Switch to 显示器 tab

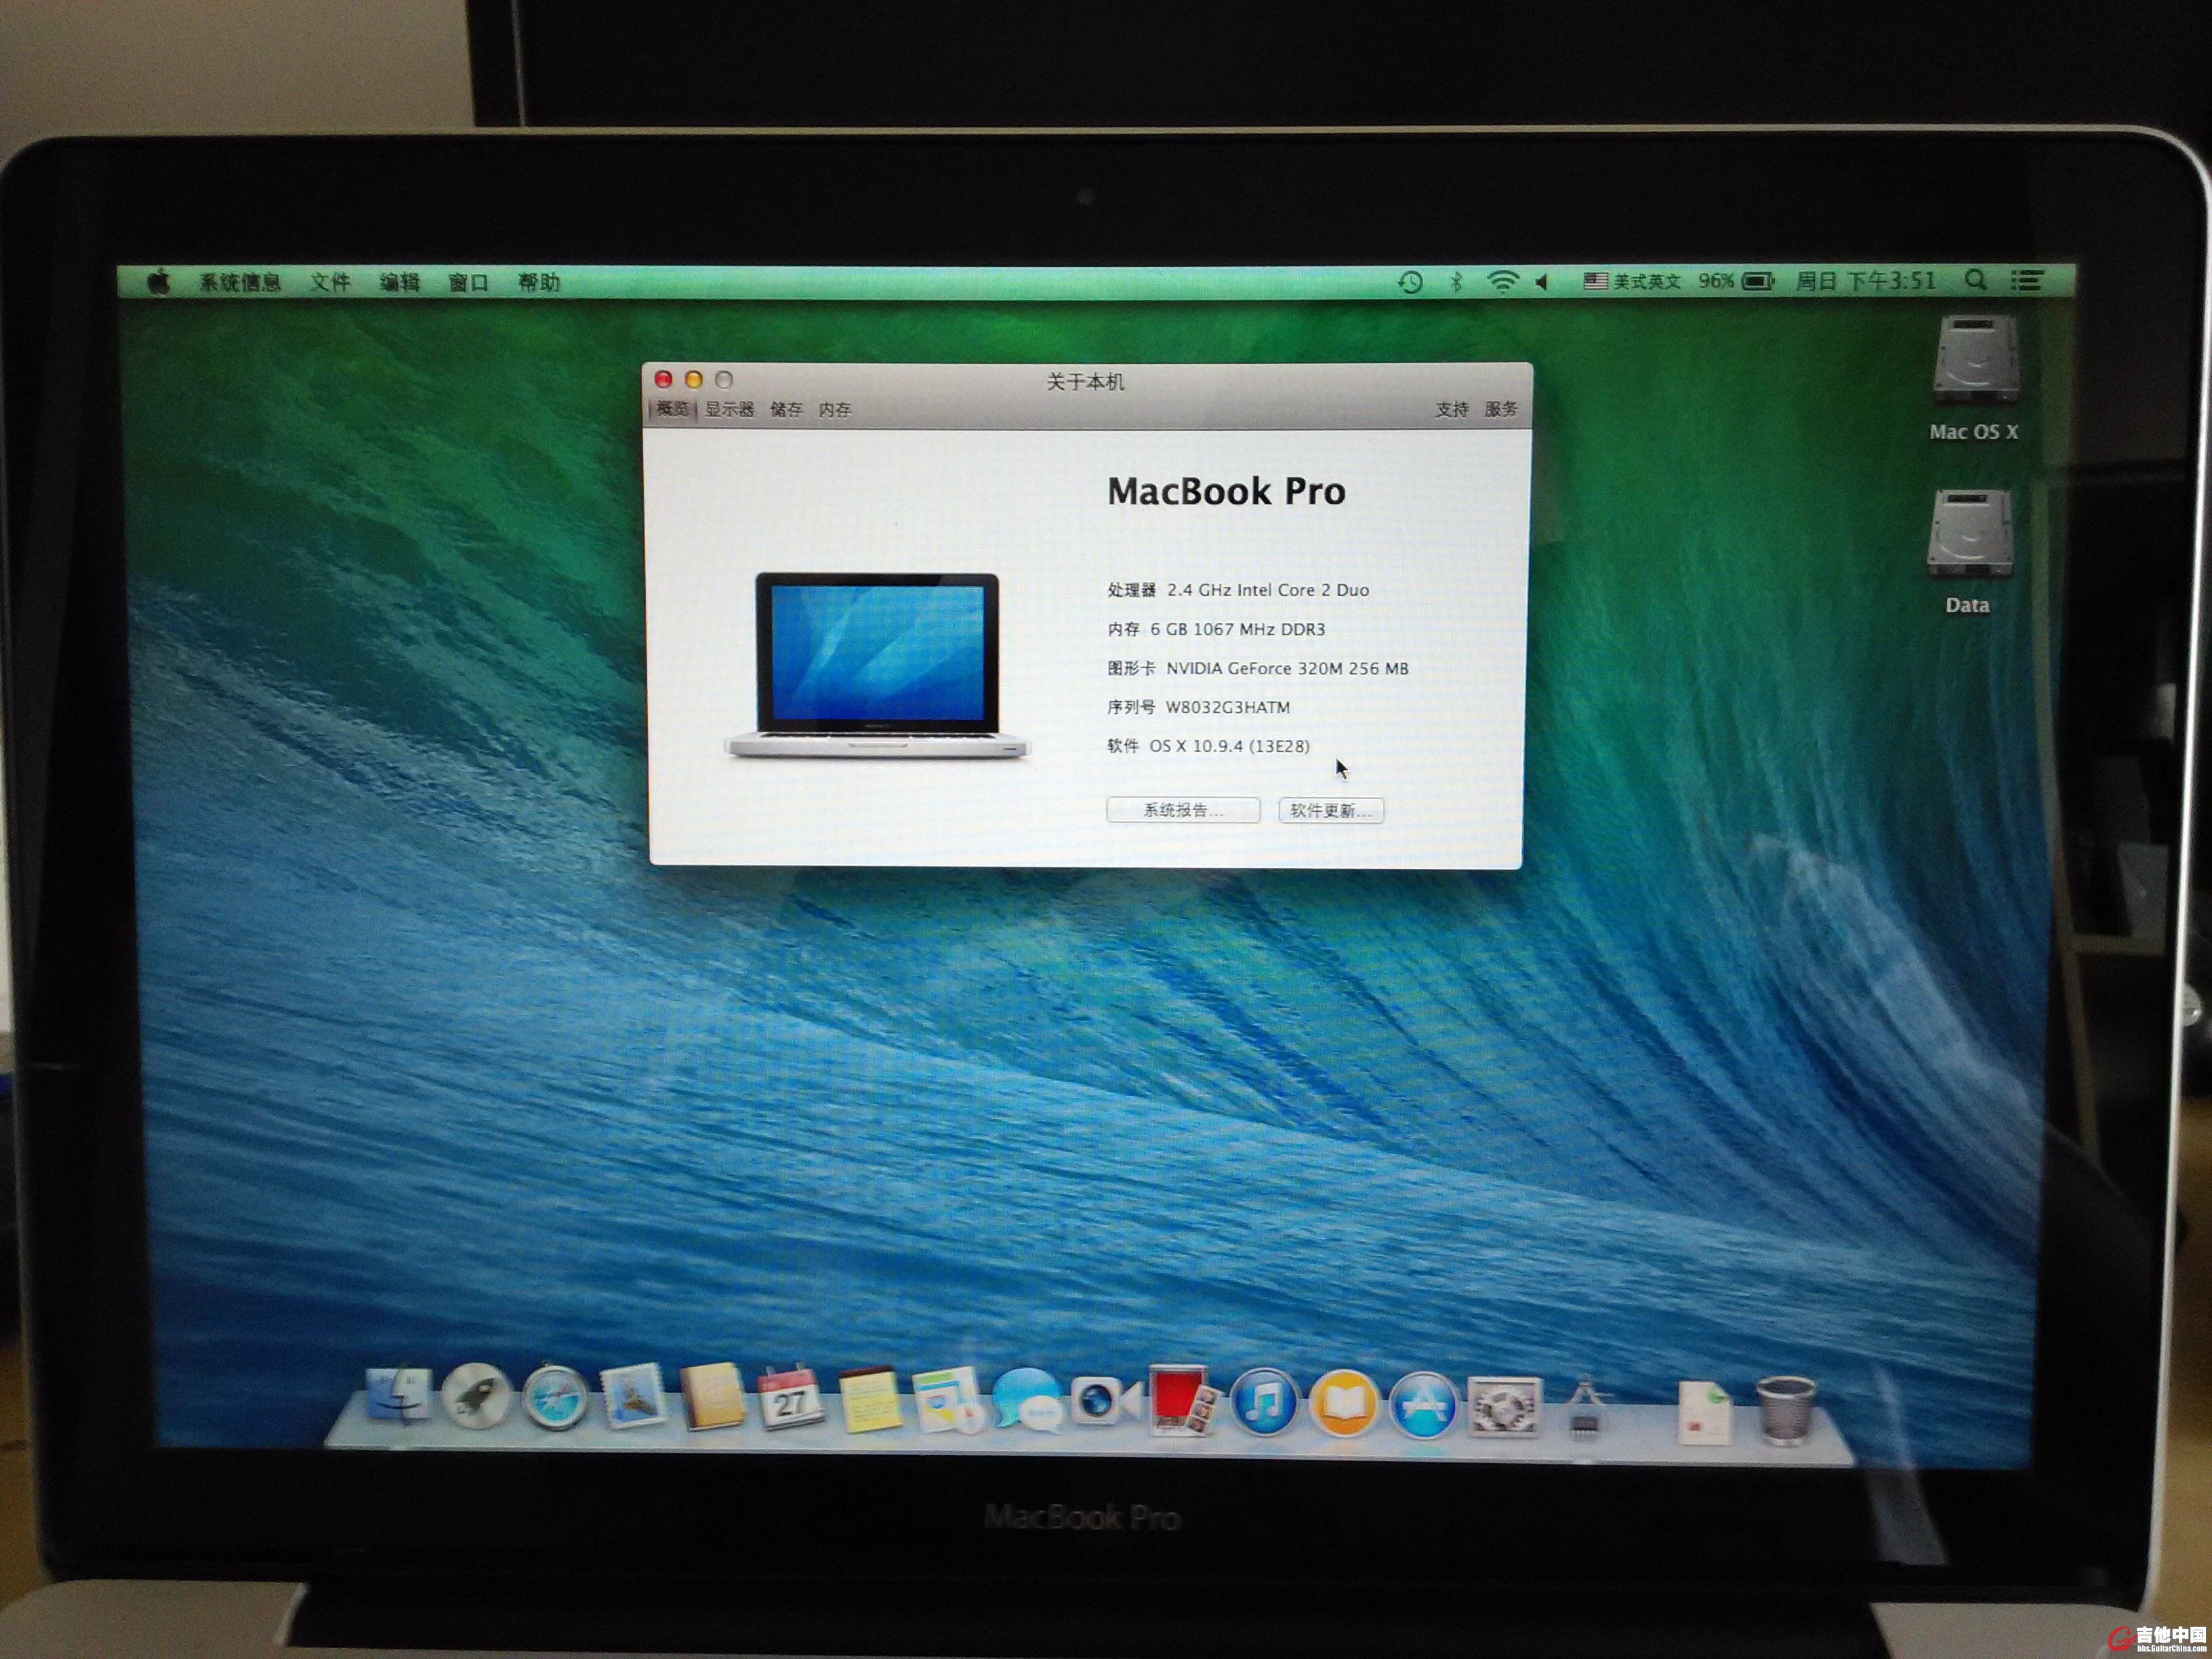(729, 409)
